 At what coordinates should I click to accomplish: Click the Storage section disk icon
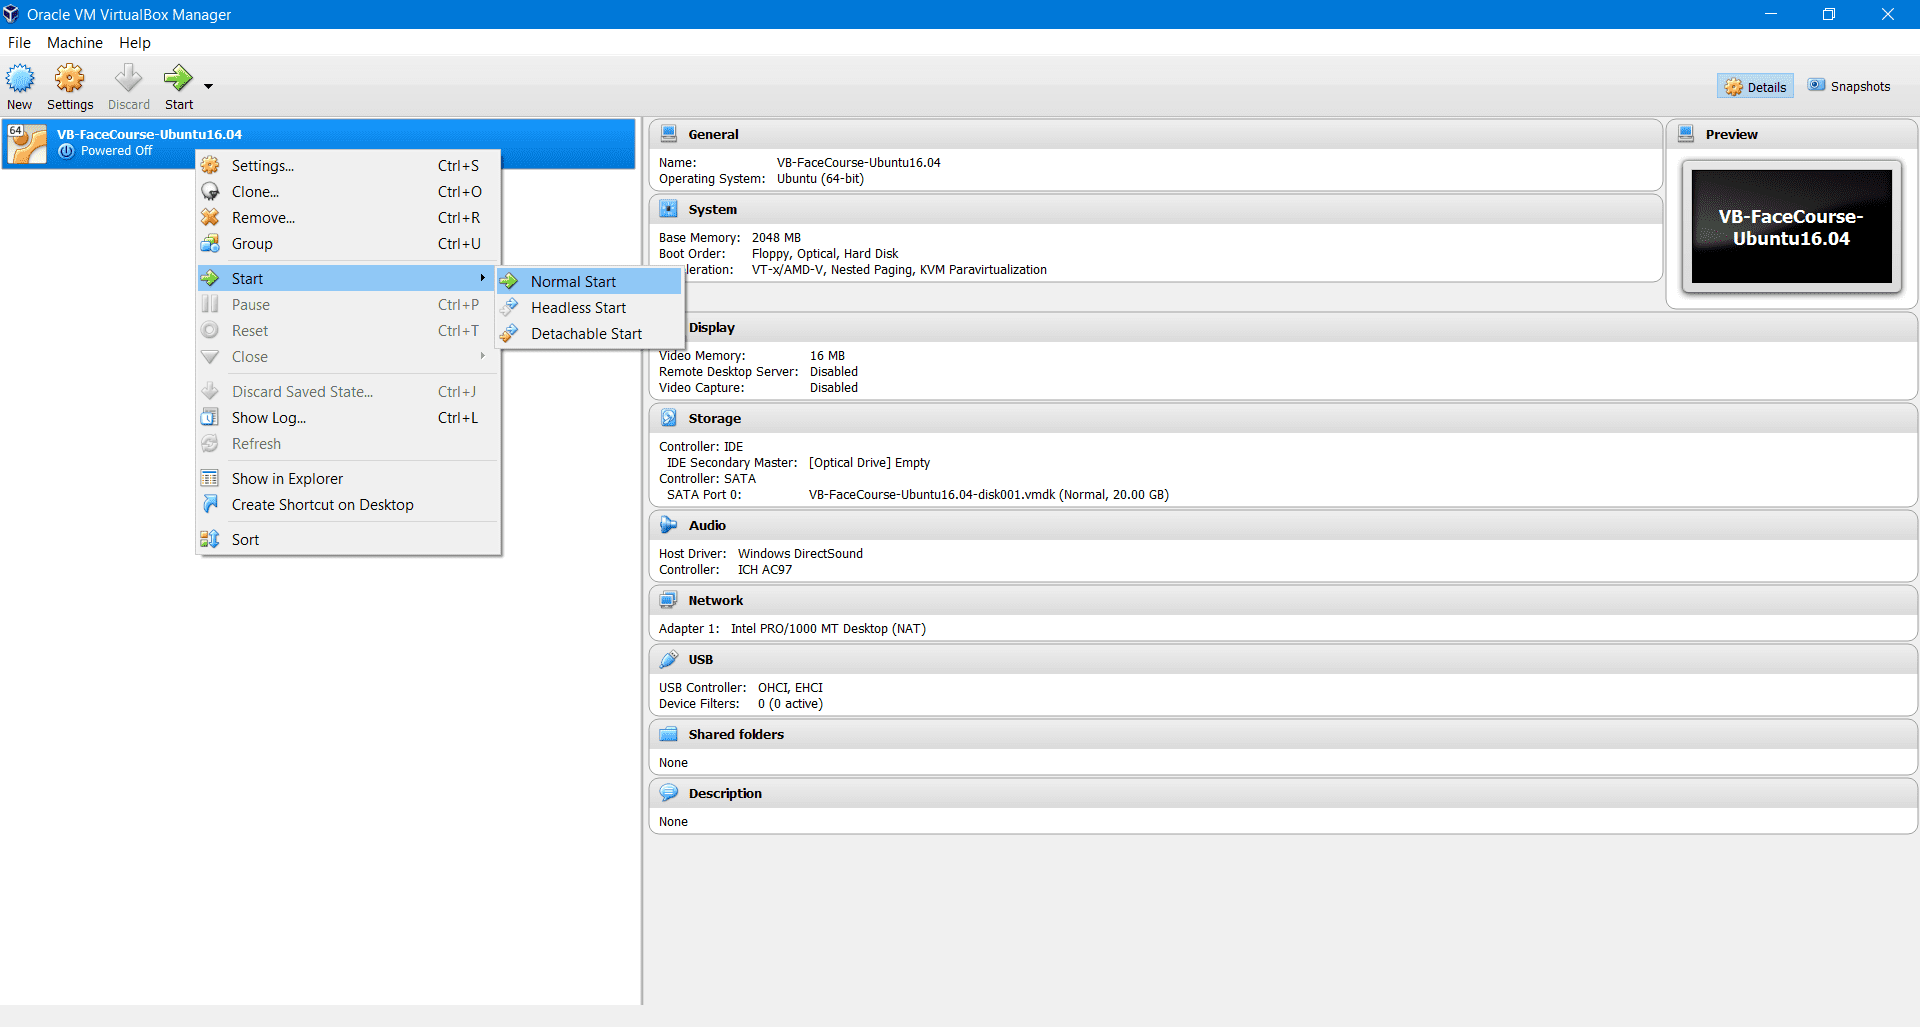point(669,418)
